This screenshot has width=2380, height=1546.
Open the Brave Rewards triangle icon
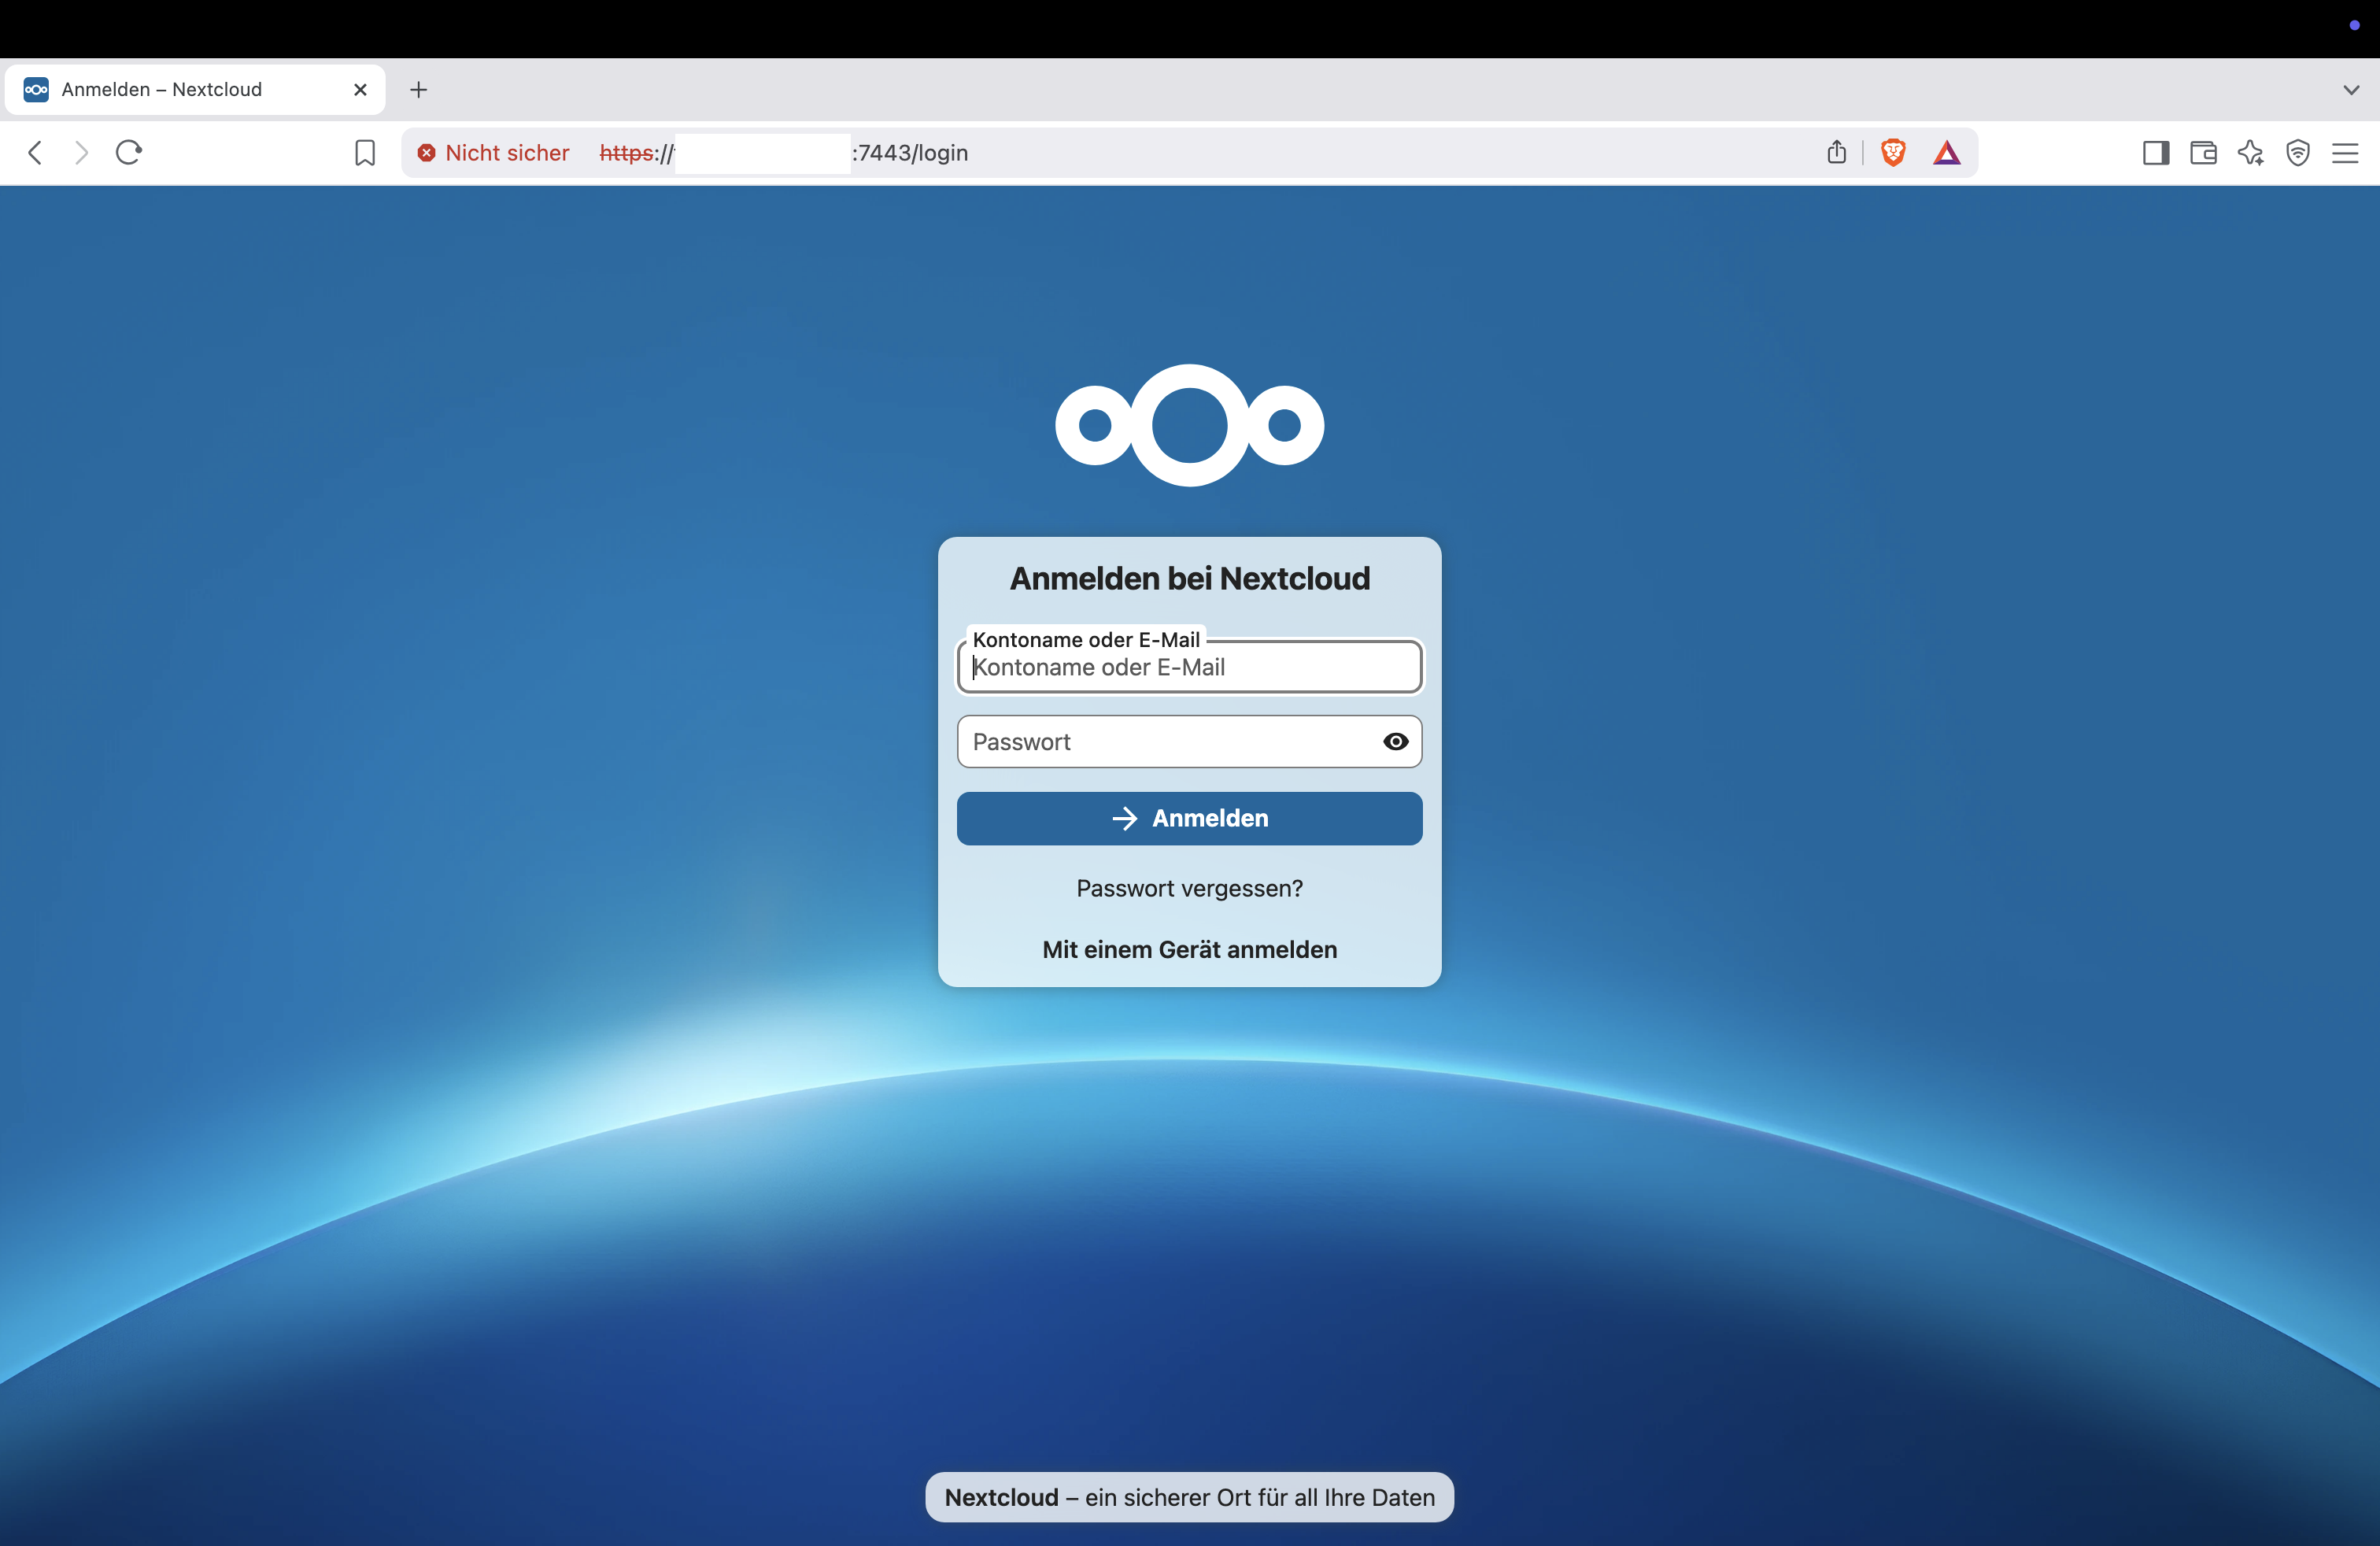pyautogui.click(x=1947, y=153)
